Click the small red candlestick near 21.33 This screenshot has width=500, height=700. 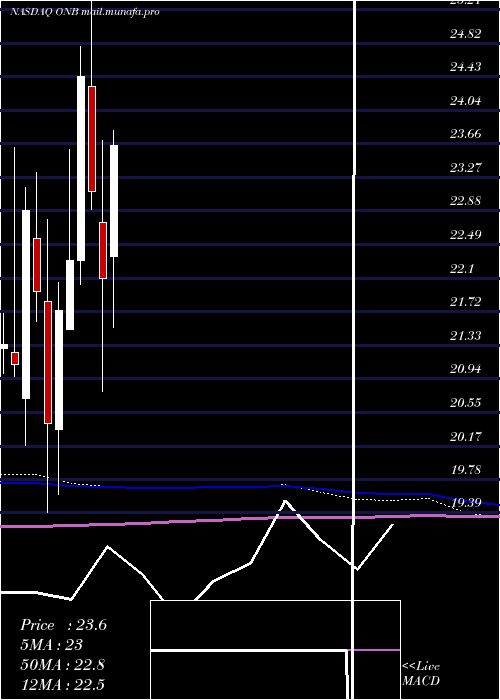tap(15, 358)
